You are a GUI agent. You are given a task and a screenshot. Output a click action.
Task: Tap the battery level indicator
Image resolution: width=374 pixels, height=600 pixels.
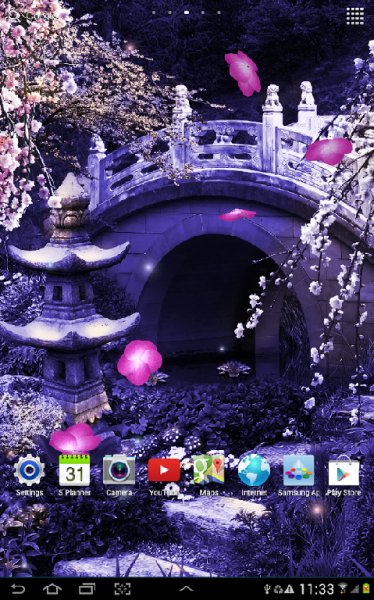click(366, 589)
